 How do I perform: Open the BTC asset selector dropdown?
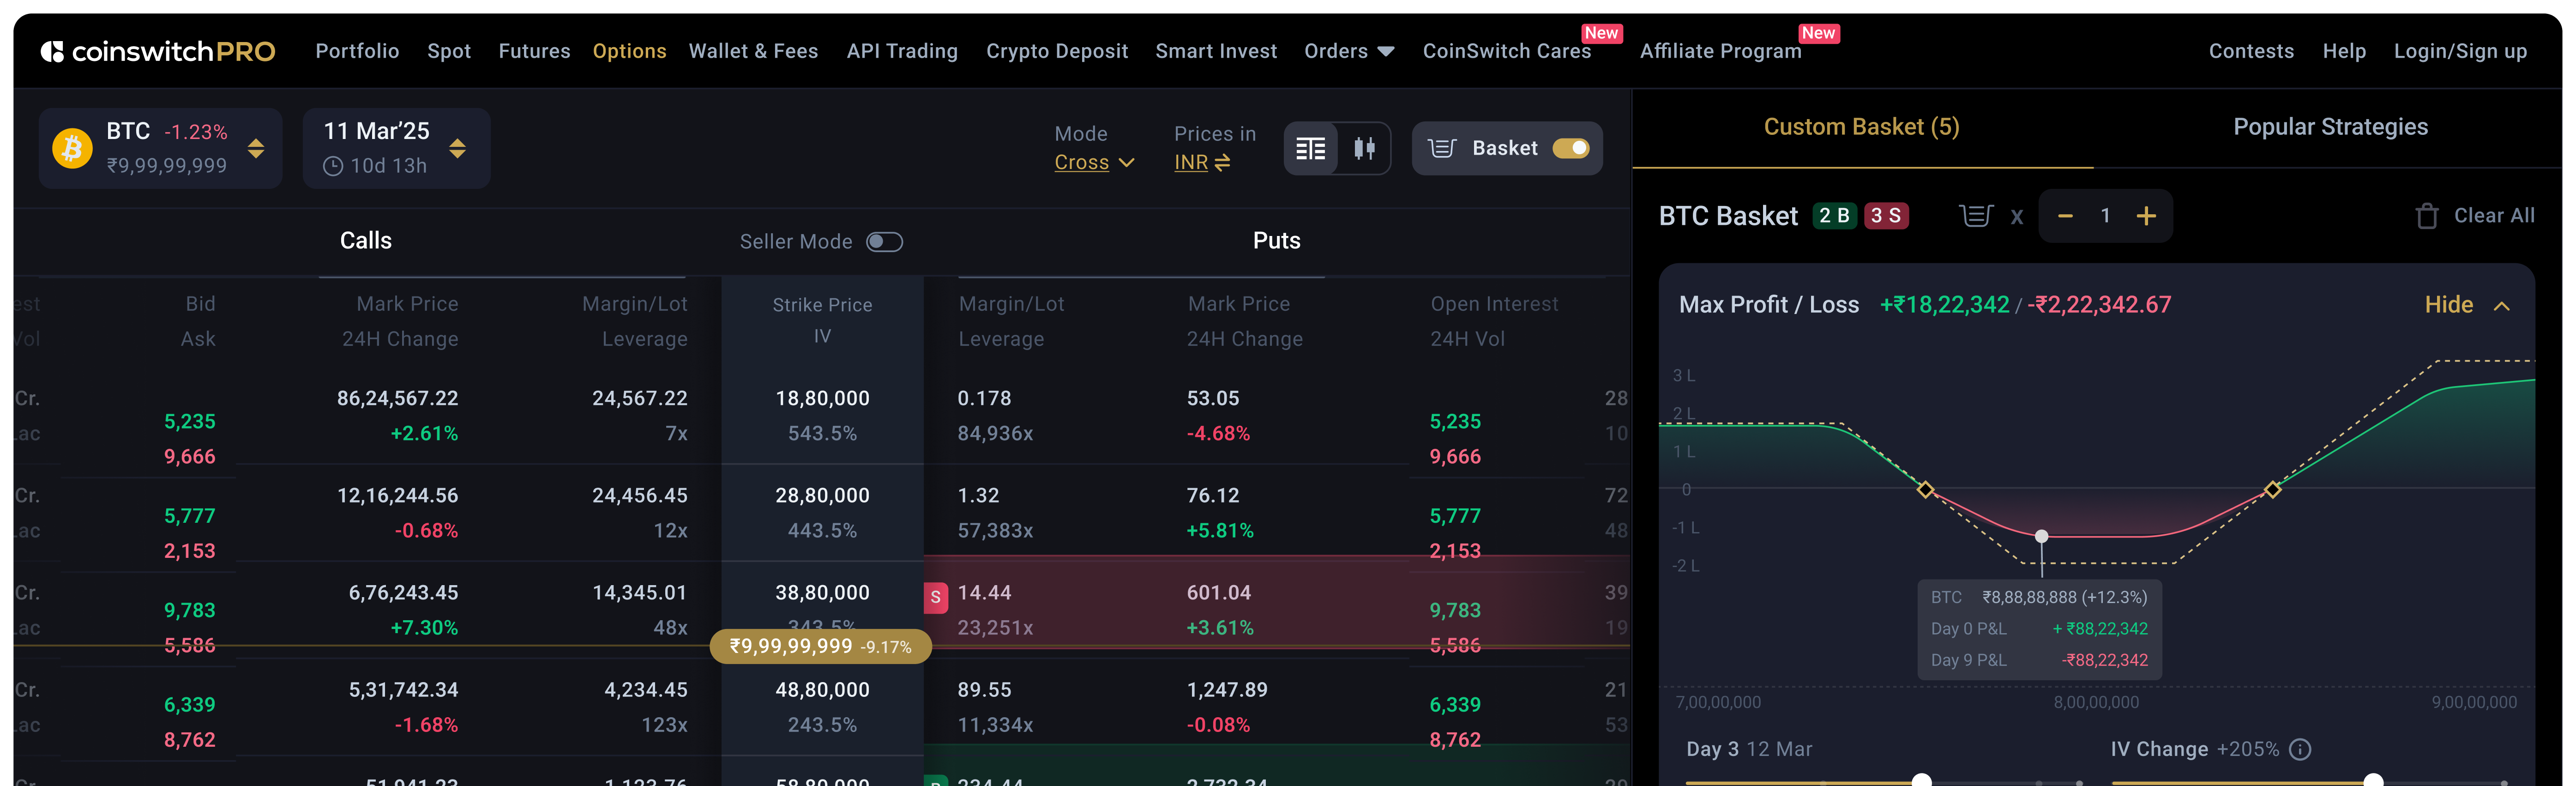point(256,148)
